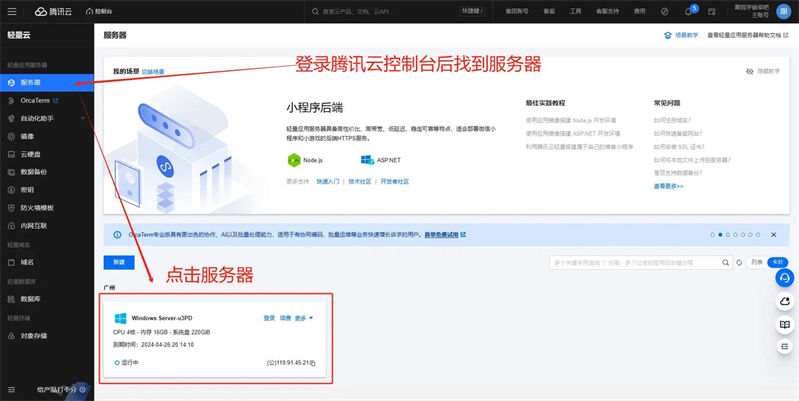
Task: Click 给产品打个分 rating link
Action: tap(61, 390)
